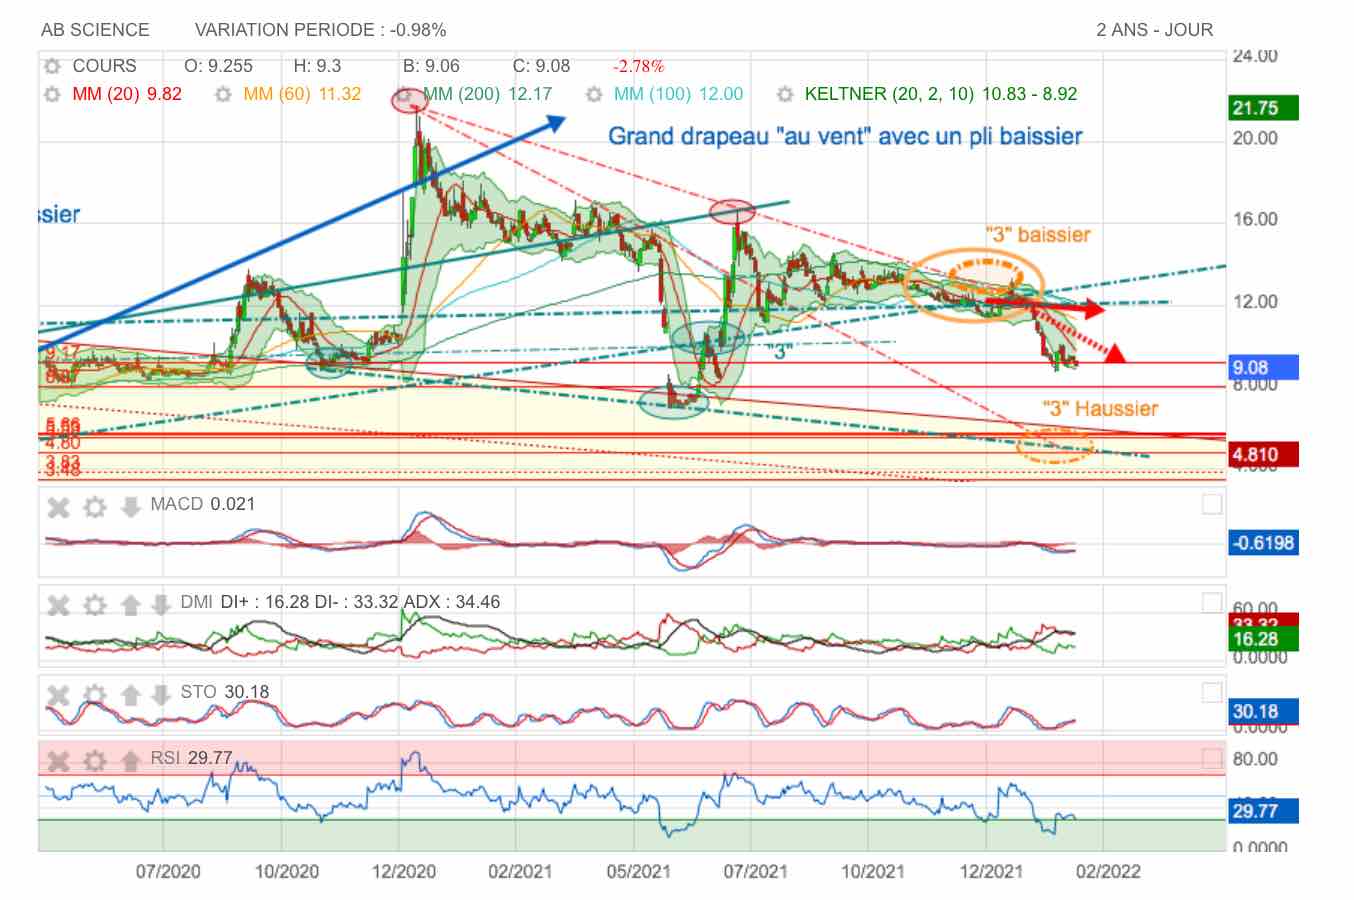Click the STO 30.18 axis value tag
The height and width of the screenshot is (900, 1354).
[1264, 712]
